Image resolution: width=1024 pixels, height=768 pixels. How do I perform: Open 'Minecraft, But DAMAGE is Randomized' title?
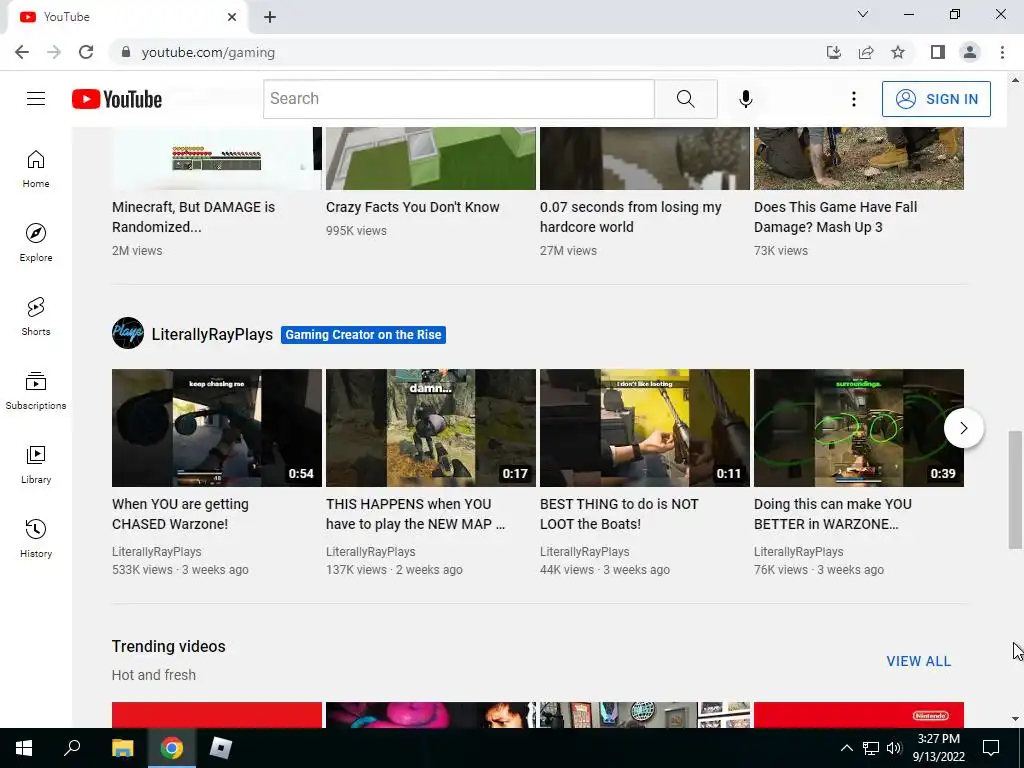[193, 217]
